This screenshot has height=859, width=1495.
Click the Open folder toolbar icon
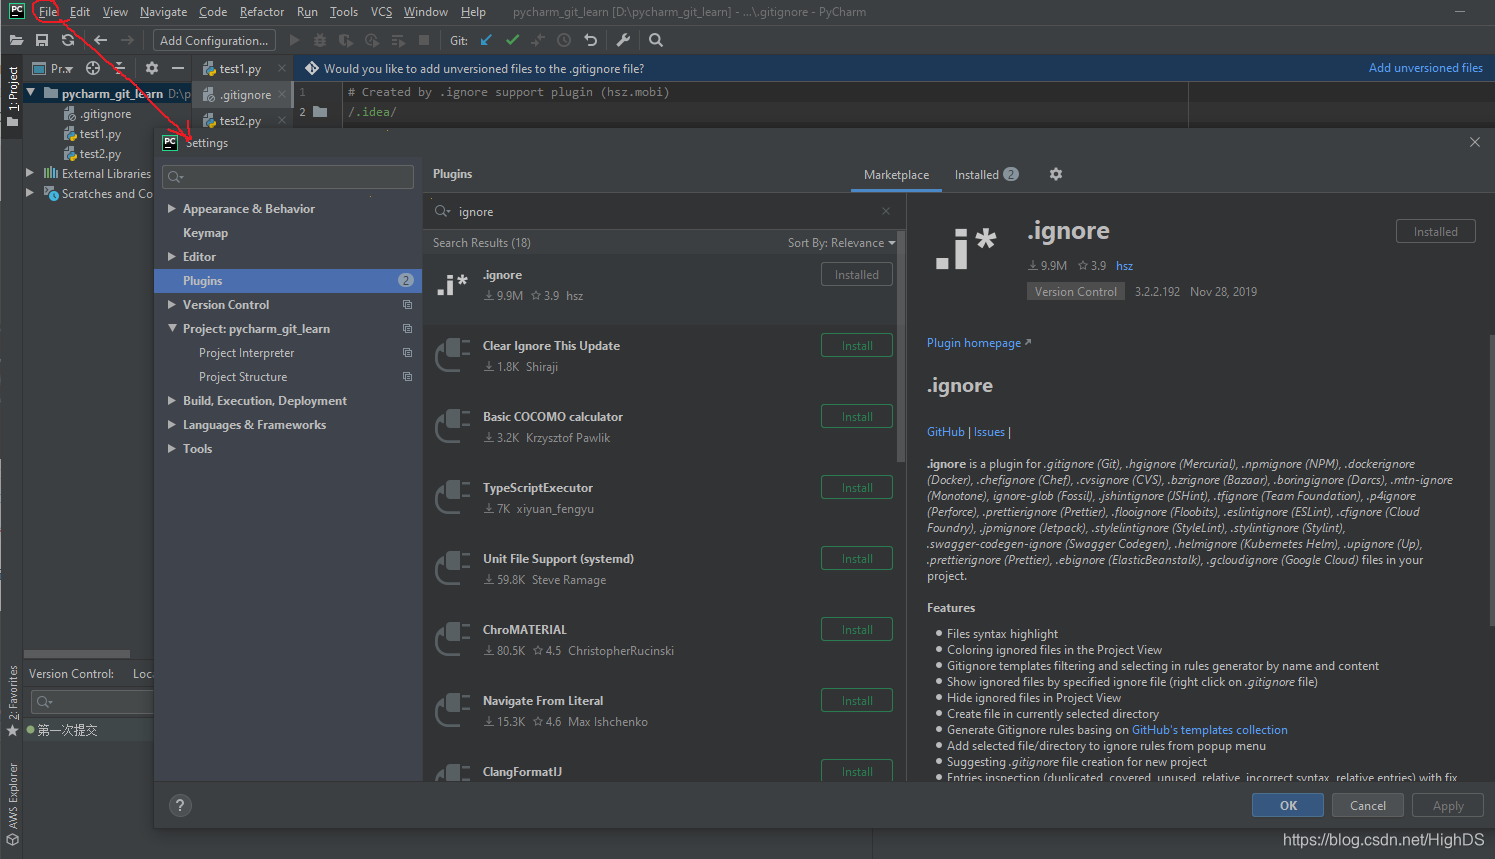tap(16, 40)
